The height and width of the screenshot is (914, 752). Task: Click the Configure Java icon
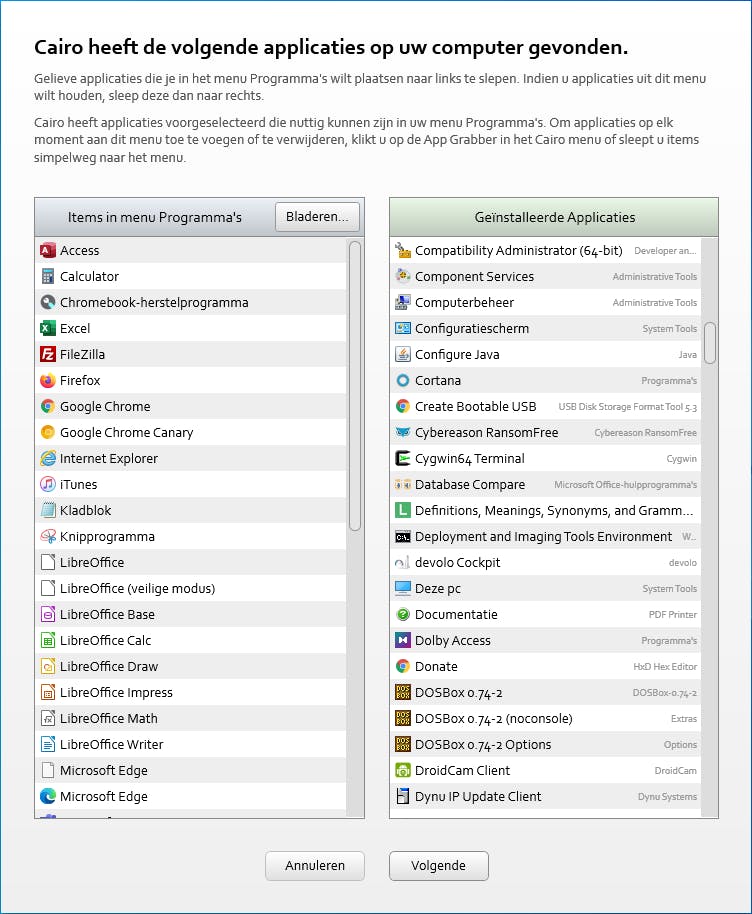403,354
